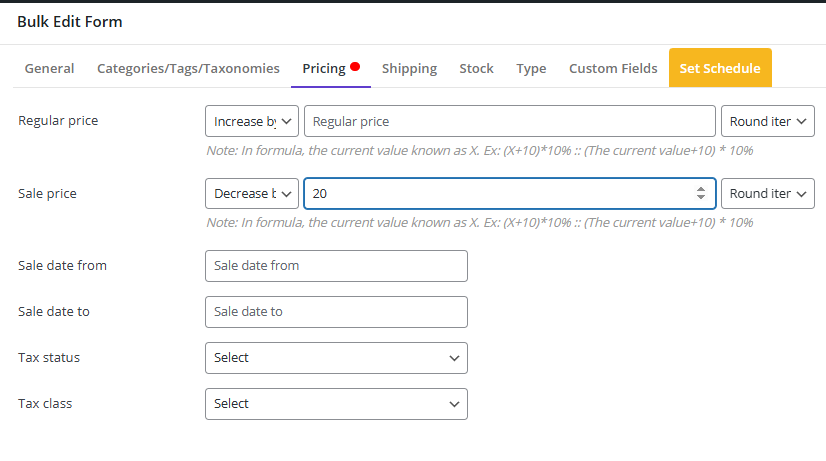Click the Set Schedule button
The image size is (826, 461).
tap(720, 68)
